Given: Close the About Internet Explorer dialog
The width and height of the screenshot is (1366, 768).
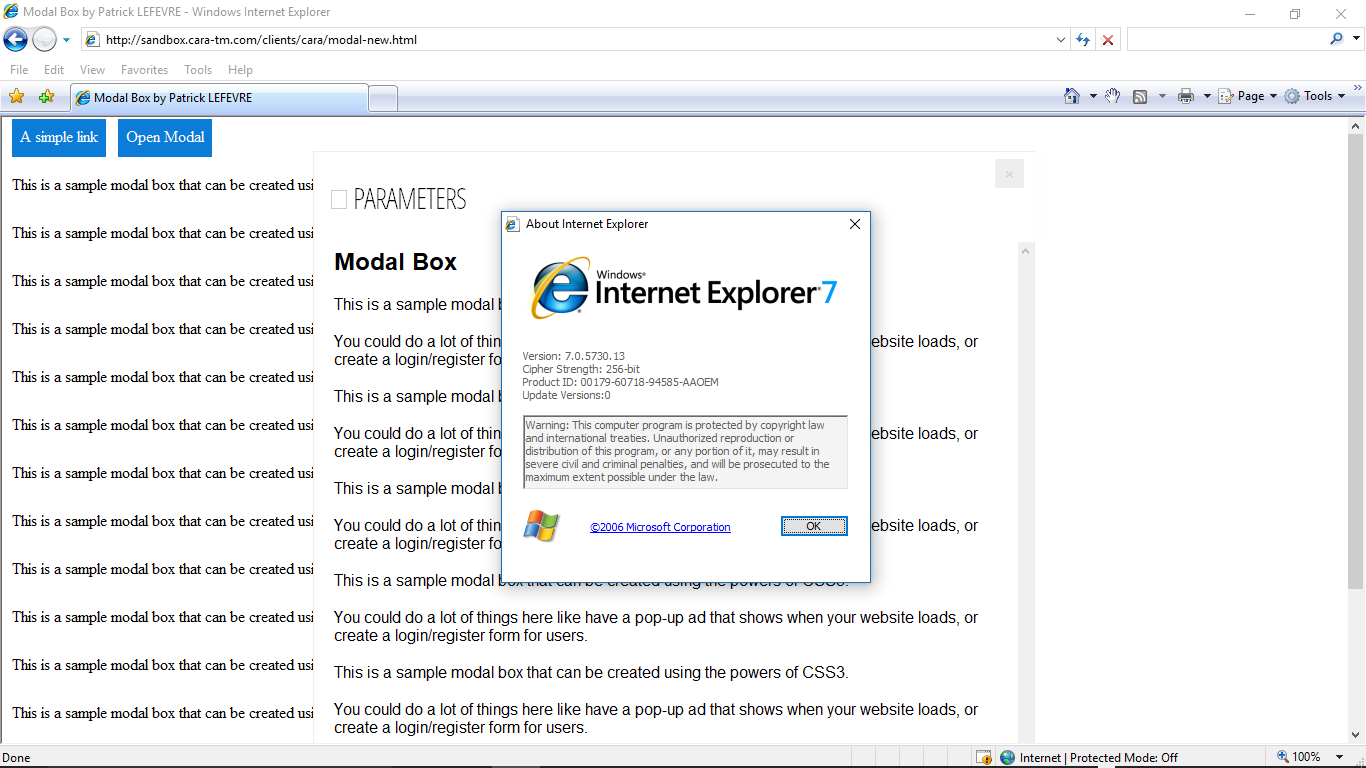Looking at the screenshot, I should click(x=855, y=224).
